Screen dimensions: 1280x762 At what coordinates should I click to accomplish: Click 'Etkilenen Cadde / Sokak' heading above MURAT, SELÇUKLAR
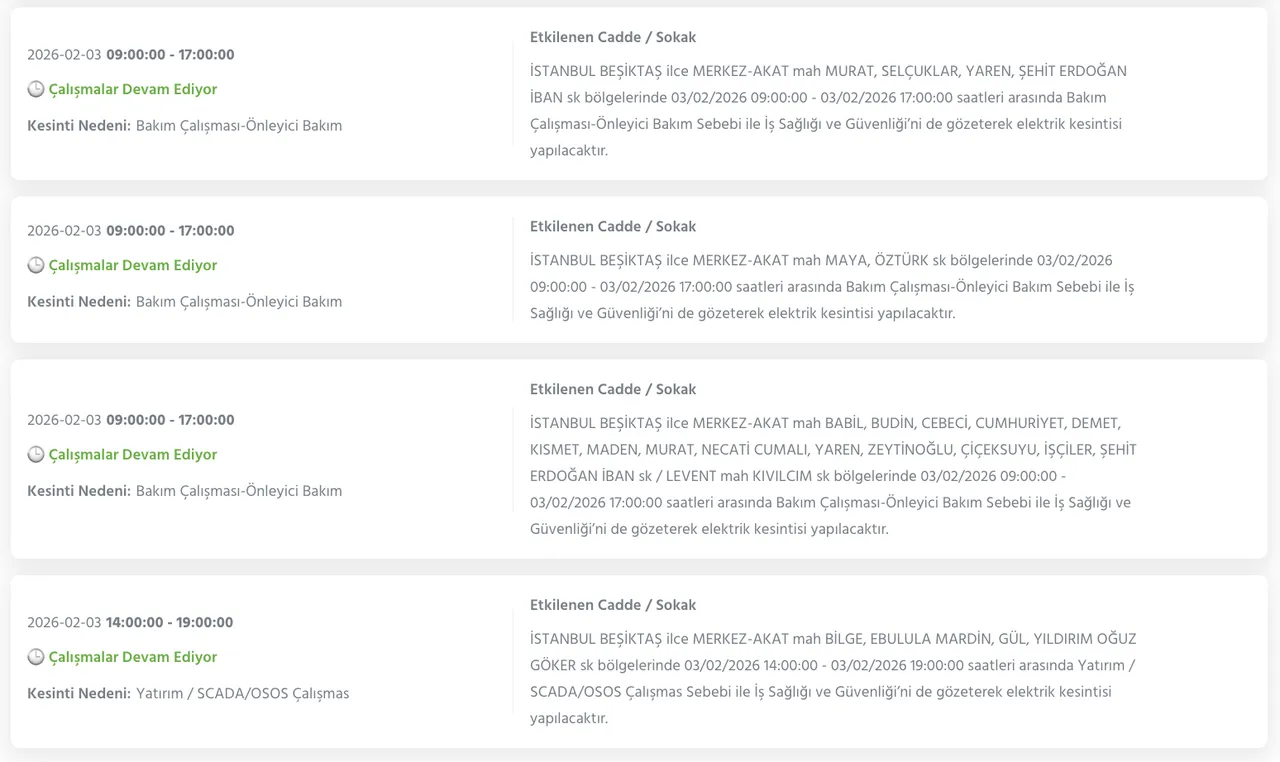point(612,37)
